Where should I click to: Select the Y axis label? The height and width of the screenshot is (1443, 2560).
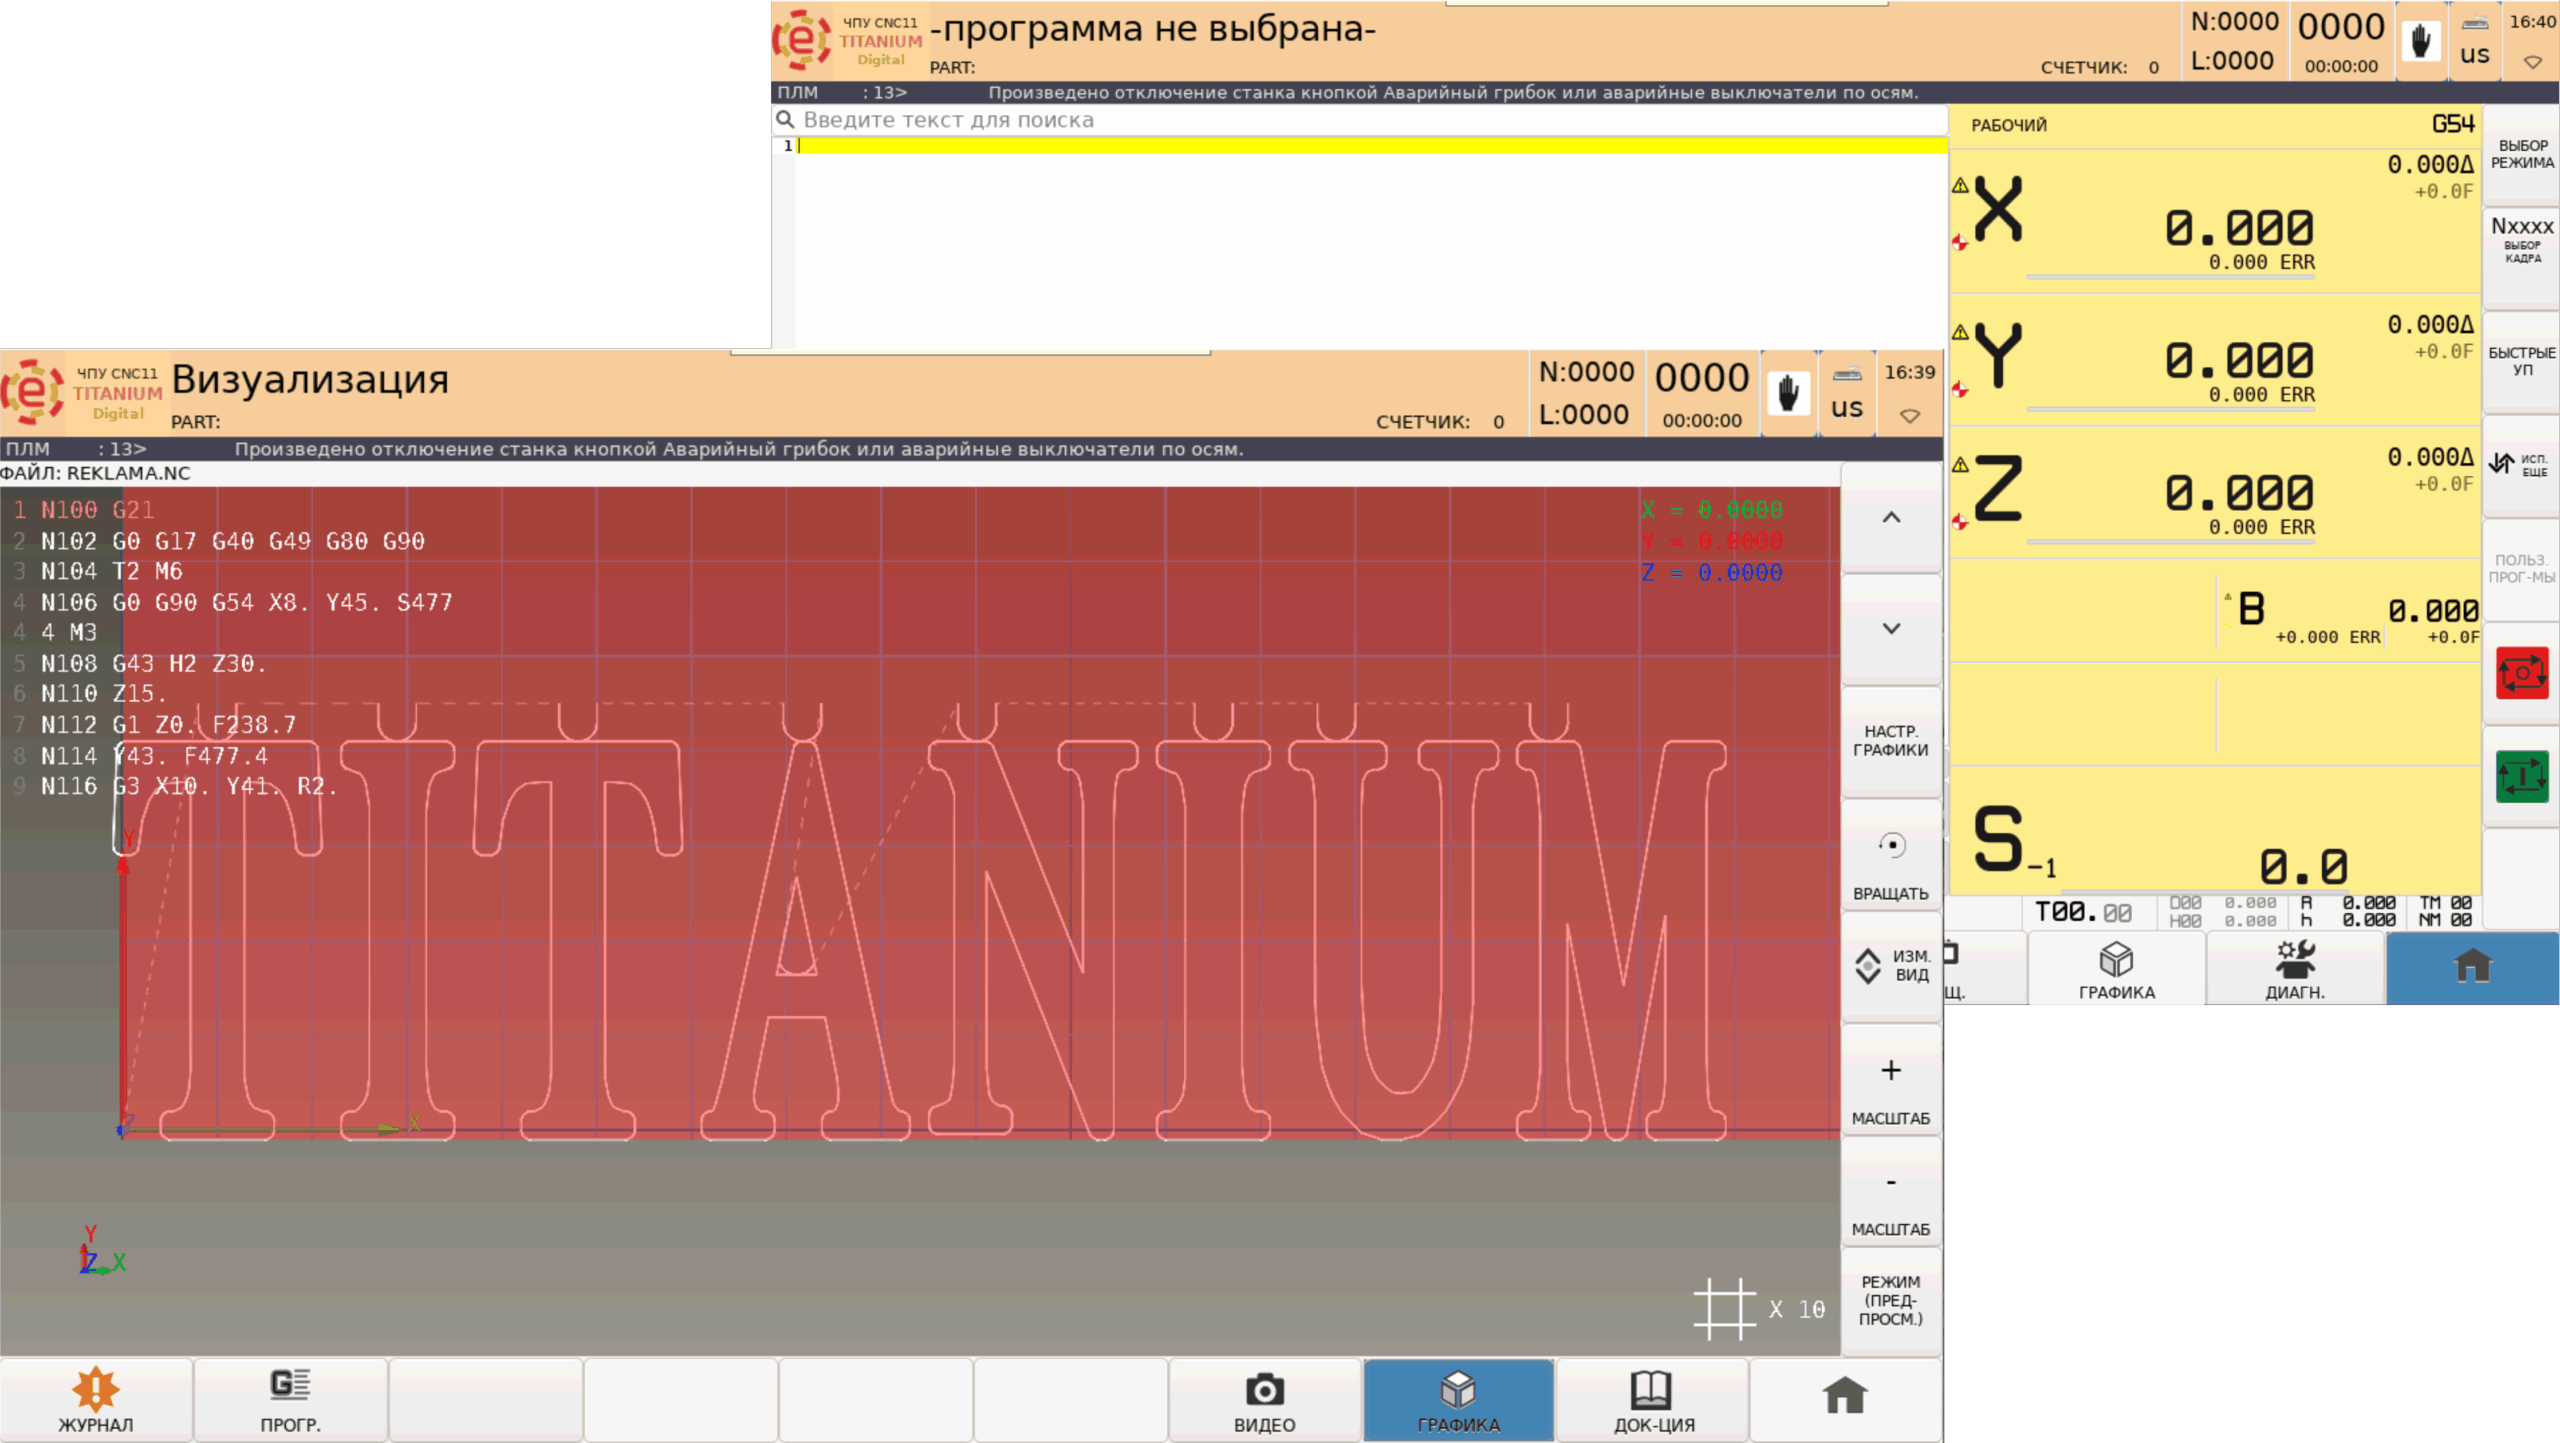1999,355
